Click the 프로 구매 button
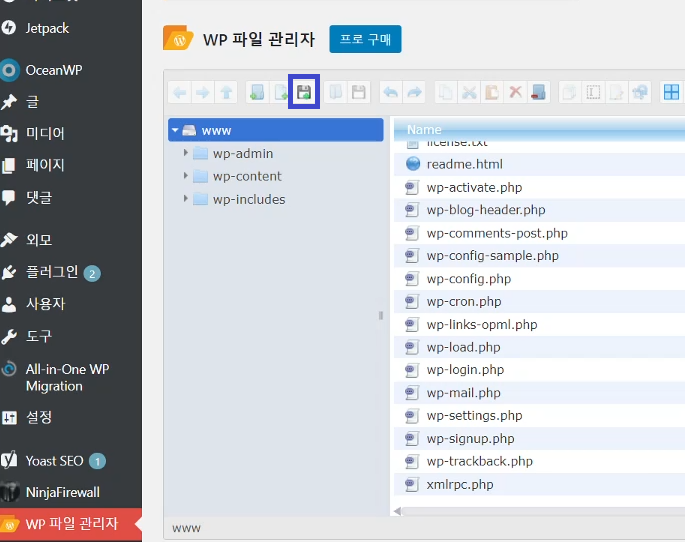 pos(365,39)
